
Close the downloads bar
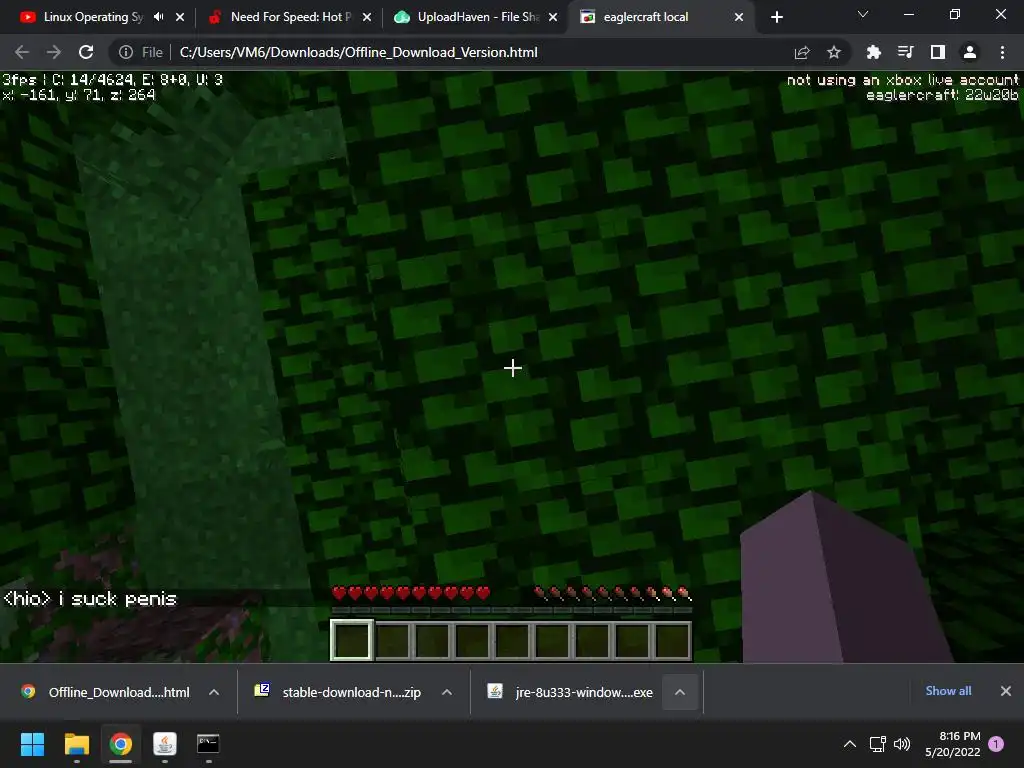1006,691
